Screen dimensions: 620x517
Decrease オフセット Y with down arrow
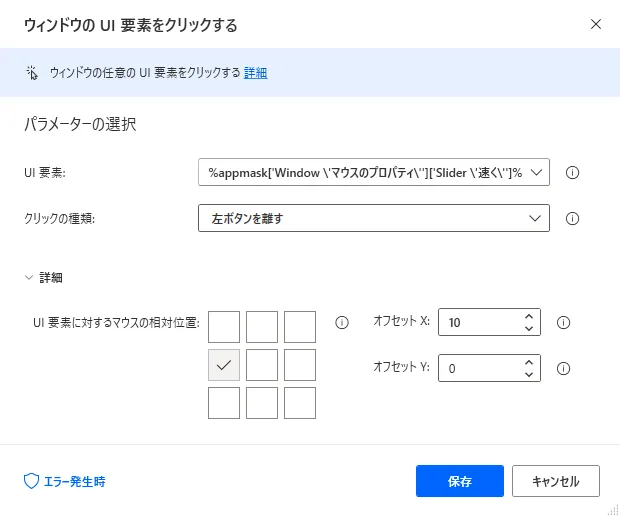coord(528,375)
